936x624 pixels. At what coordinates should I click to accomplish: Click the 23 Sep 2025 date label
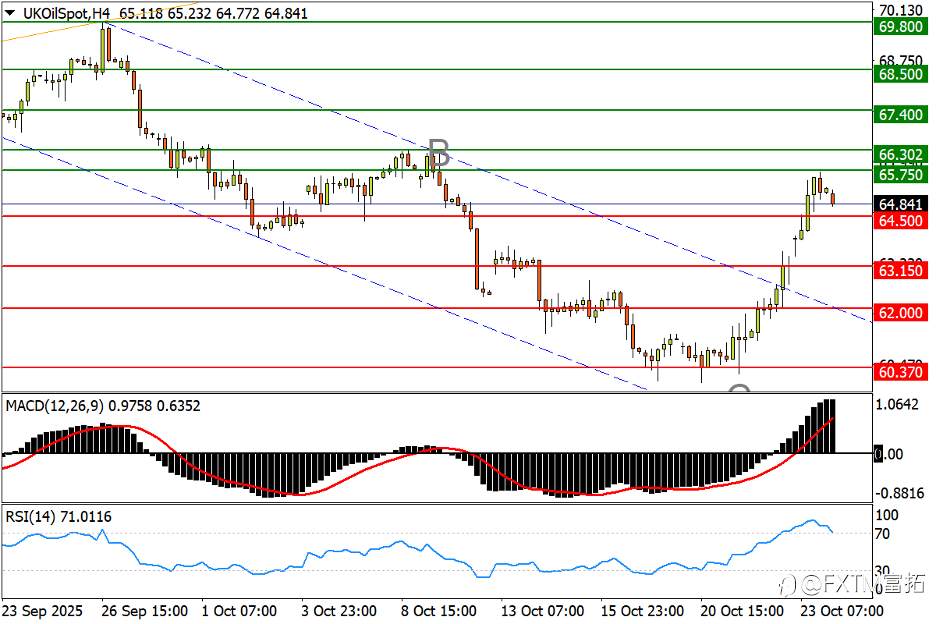(42, 611)
